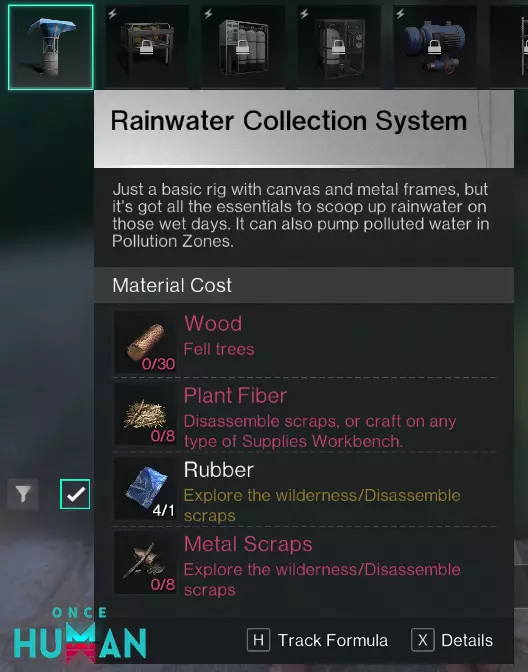Image resolution: width=528 pixels, height=672 pixels.
Task: Click the Plant Fiber material icon
Action: pos(145,414)
